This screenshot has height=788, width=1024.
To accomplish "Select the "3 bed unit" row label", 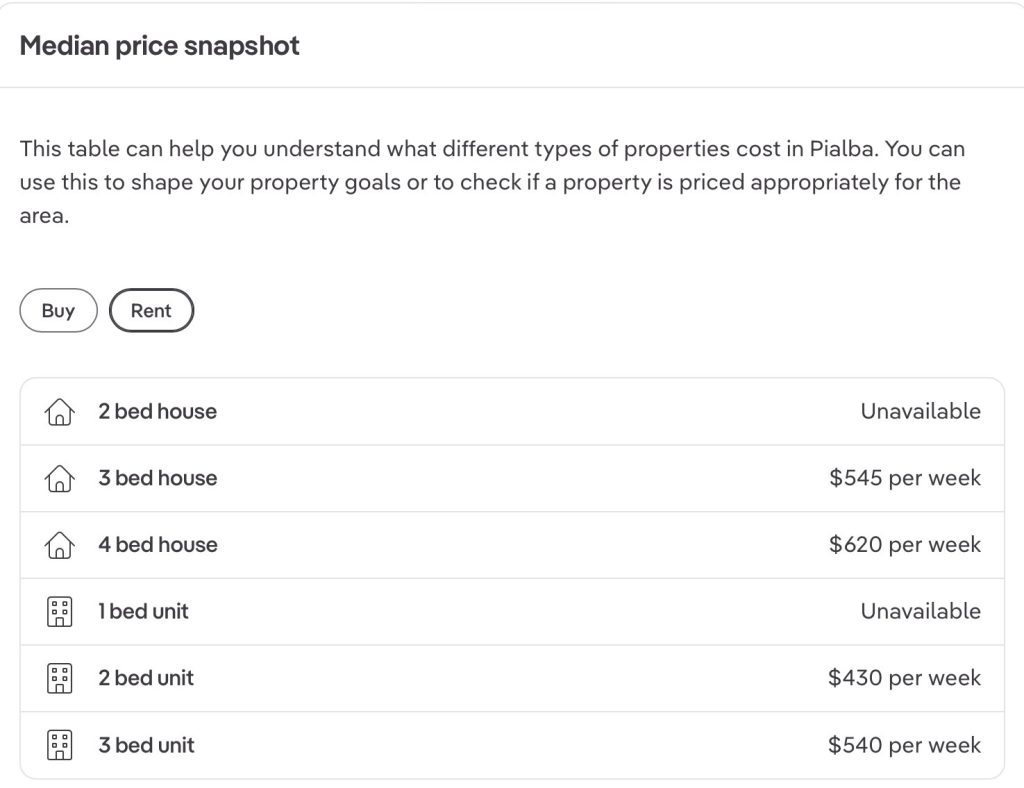I will click(146, 745).
